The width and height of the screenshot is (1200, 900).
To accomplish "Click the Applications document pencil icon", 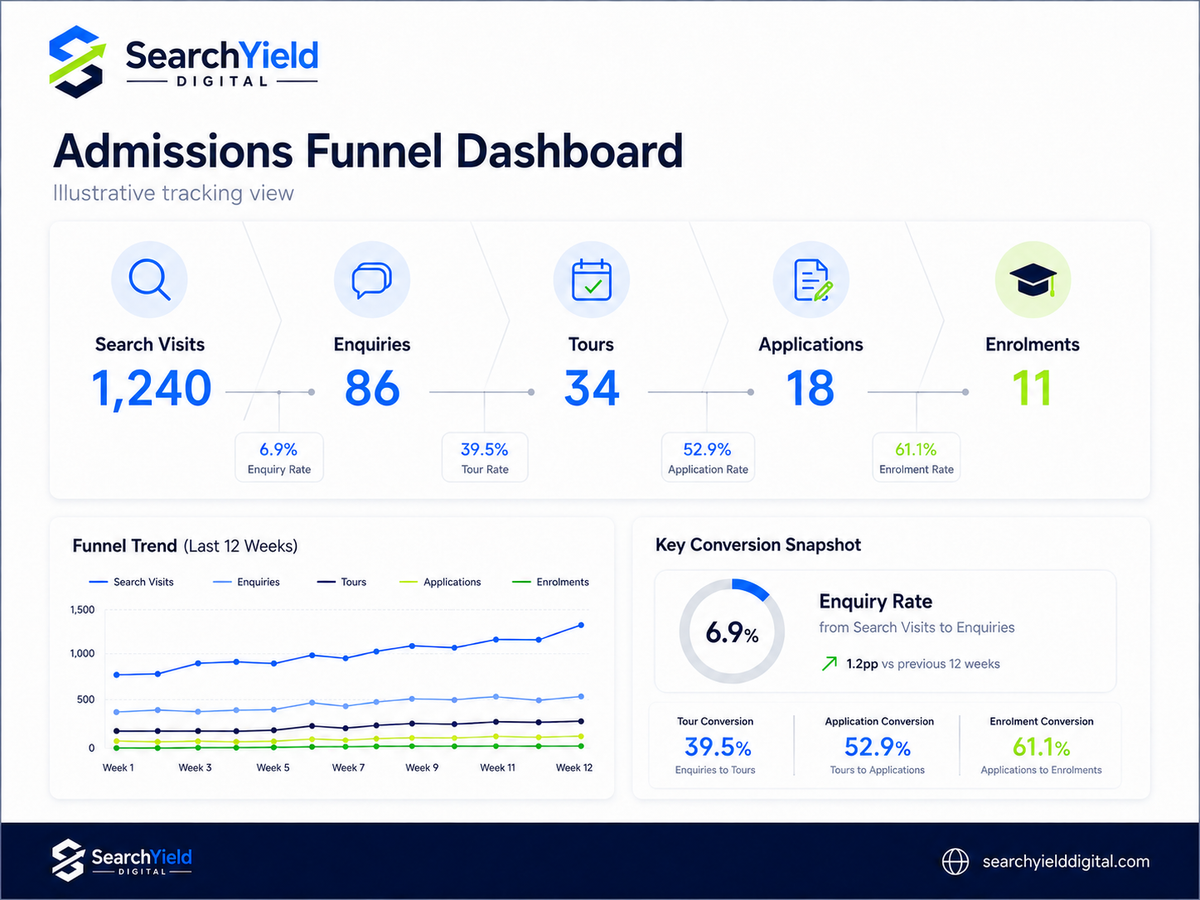I will [x=811, y=279].
